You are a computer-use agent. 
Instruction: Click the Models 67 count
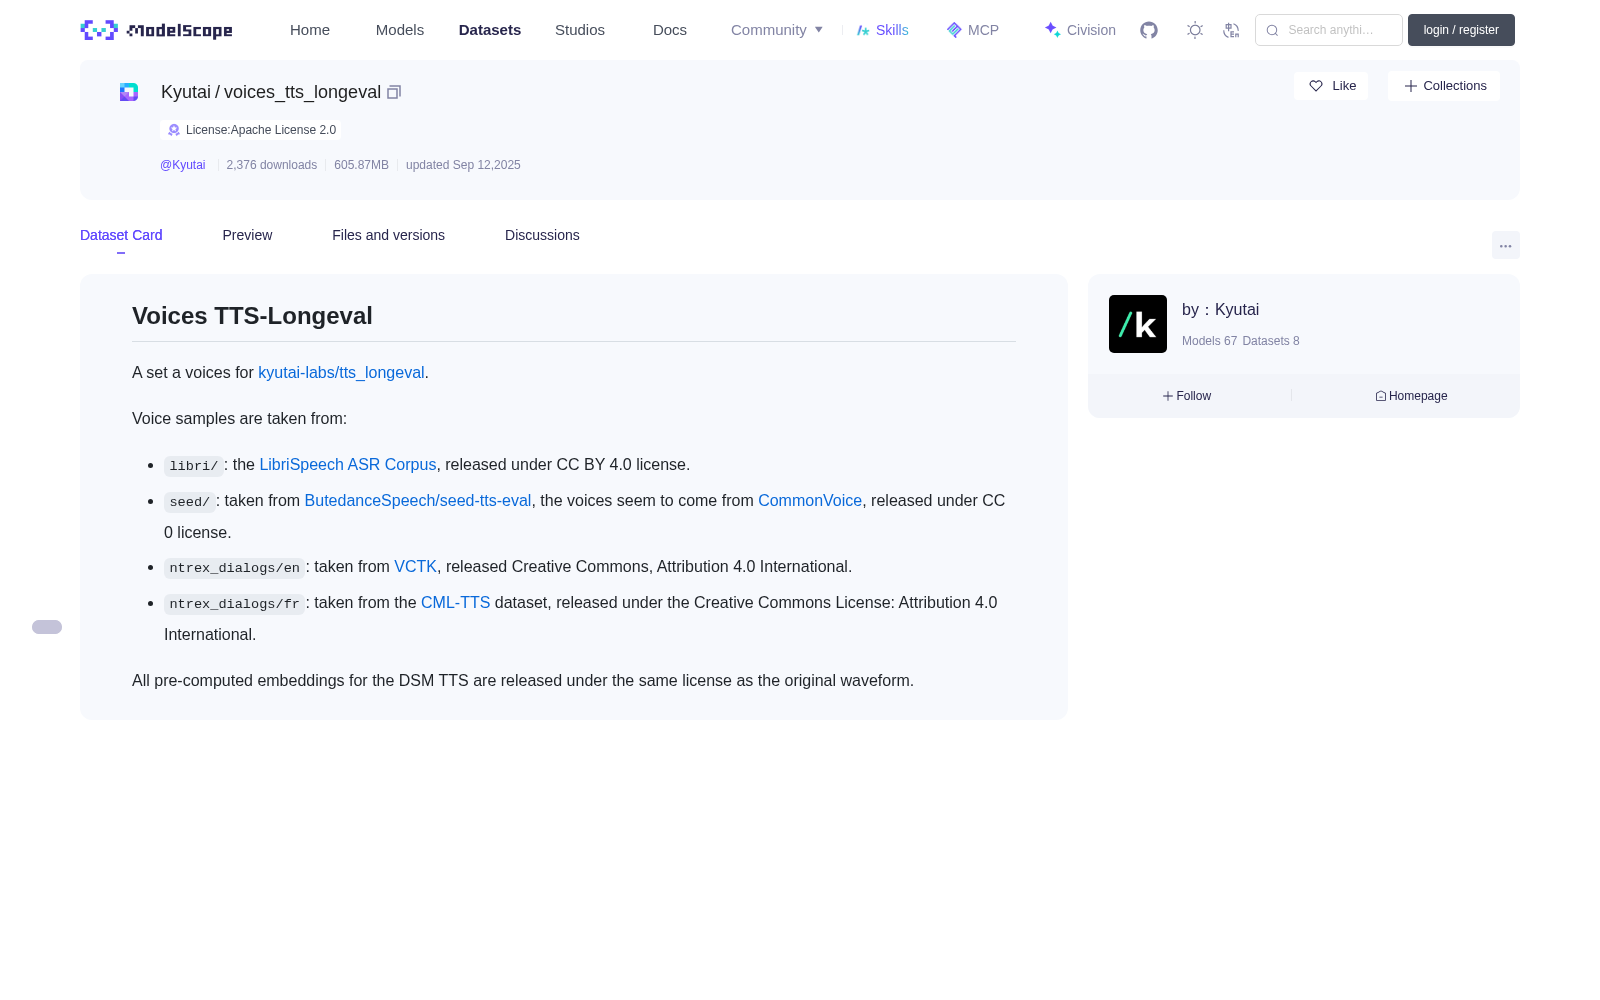(x=1209, y=341)
